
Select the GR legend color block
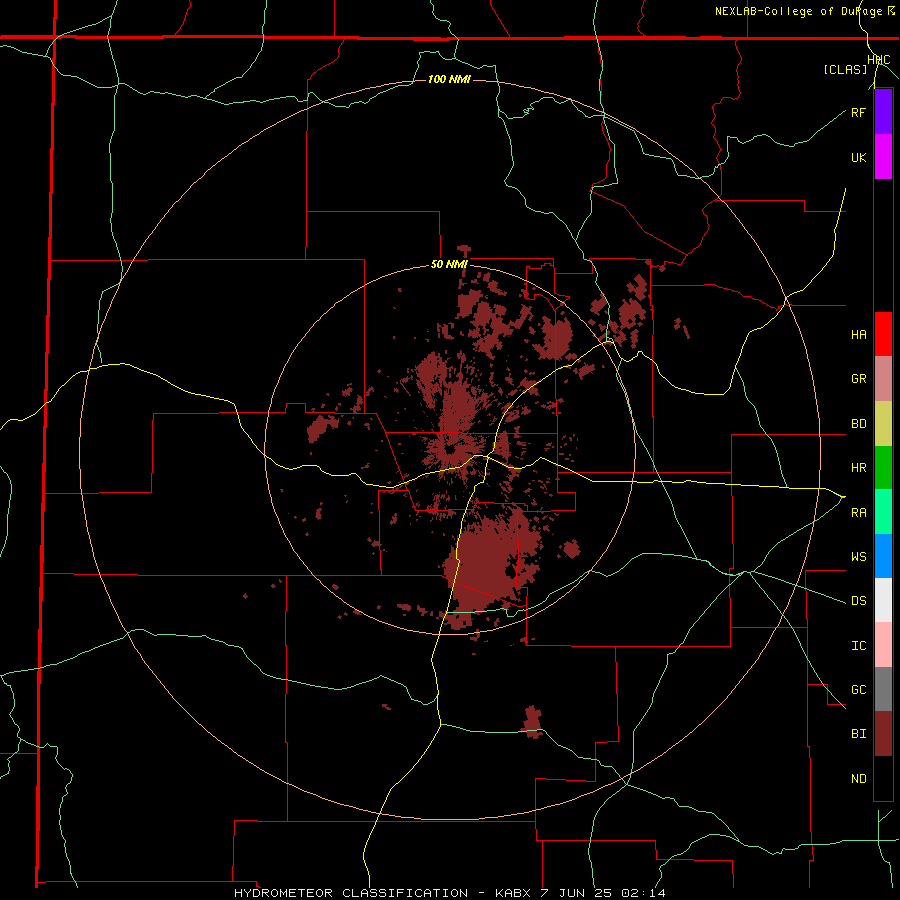(883, 378)
